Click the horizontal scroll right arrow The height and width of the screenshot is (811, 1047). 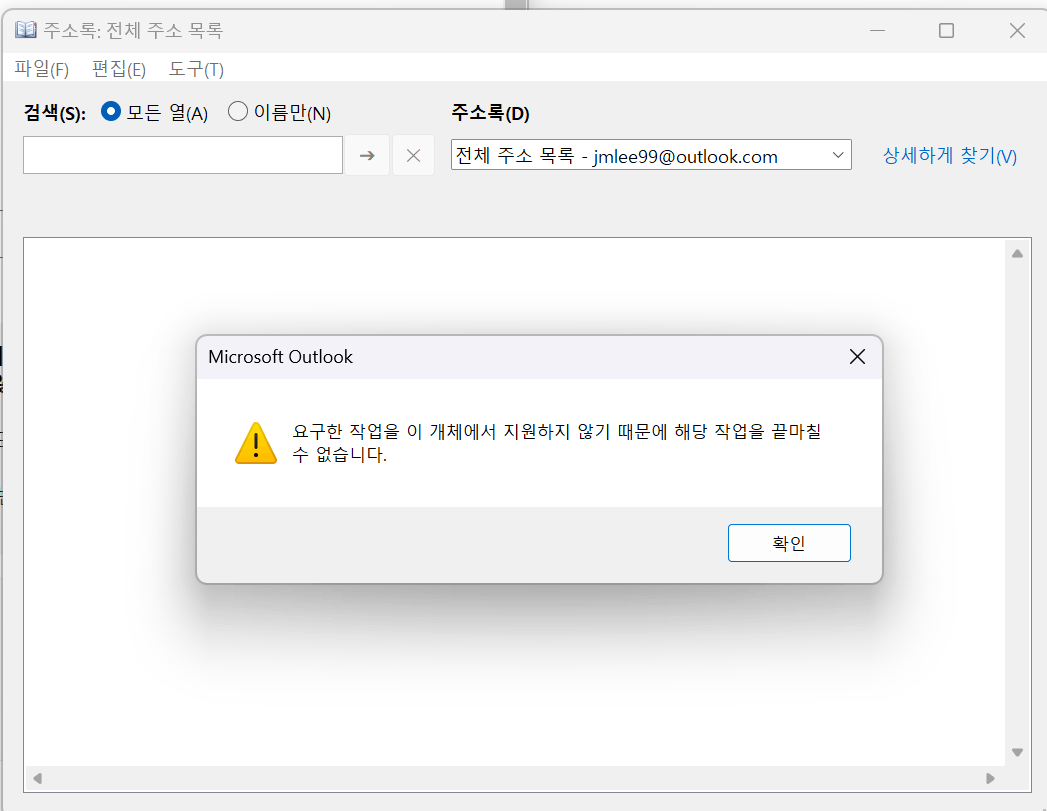(x=990, y=778)
